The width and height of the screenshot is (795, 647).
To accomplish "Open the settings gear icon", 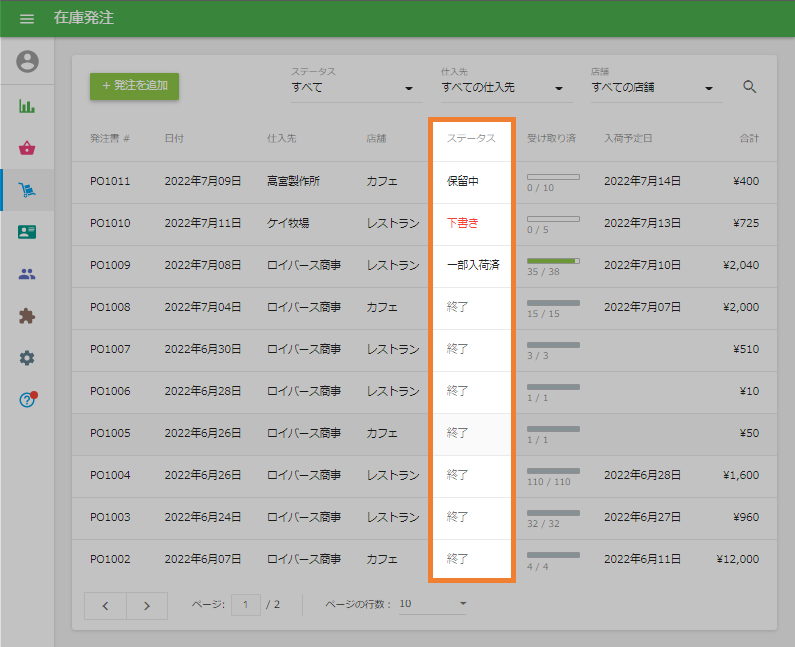I will pos(27,358).
